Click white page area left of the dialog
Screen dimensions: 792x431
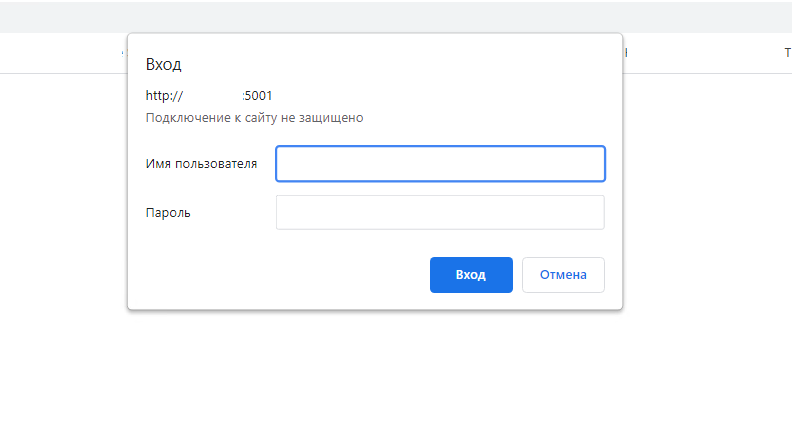click(60, 200)
